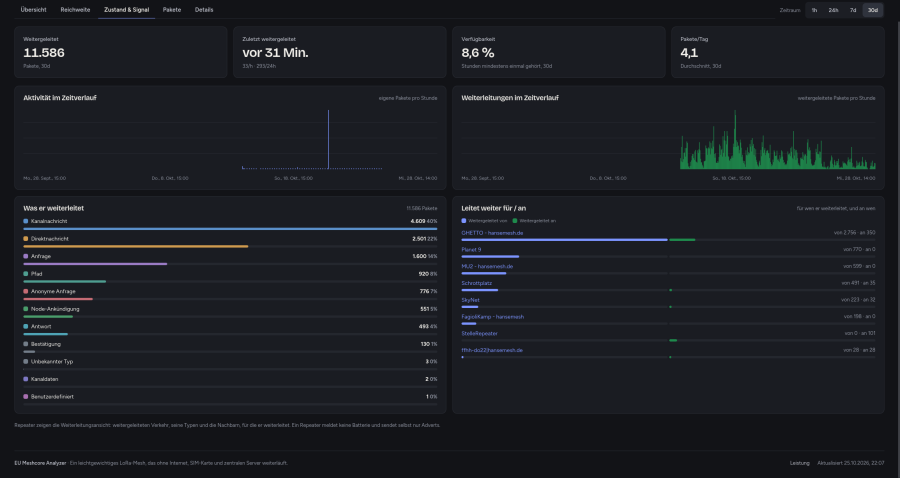Screen dimensions: 900x478
Task: Open the MU2 - hansemesh.de node link
Action: 487,266
